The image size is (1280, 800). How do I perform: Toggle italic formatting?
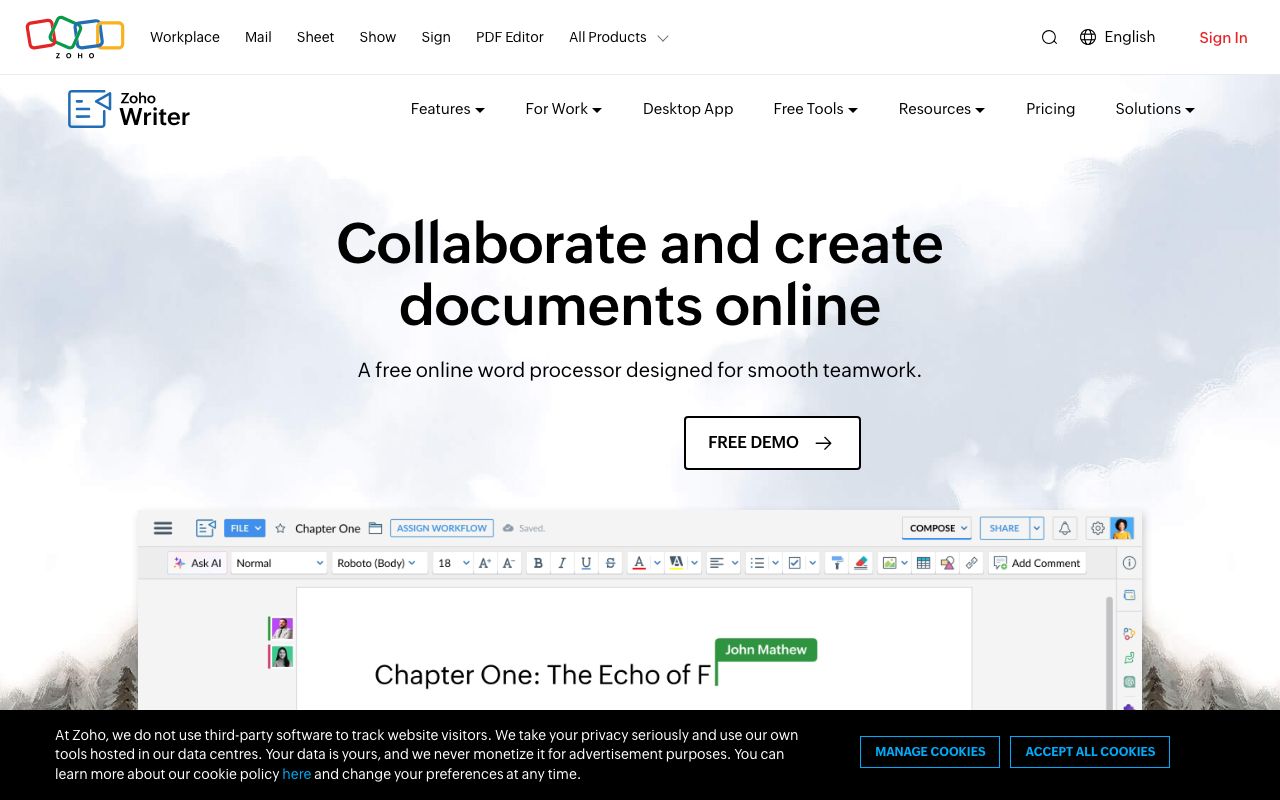tap(562, 563)
